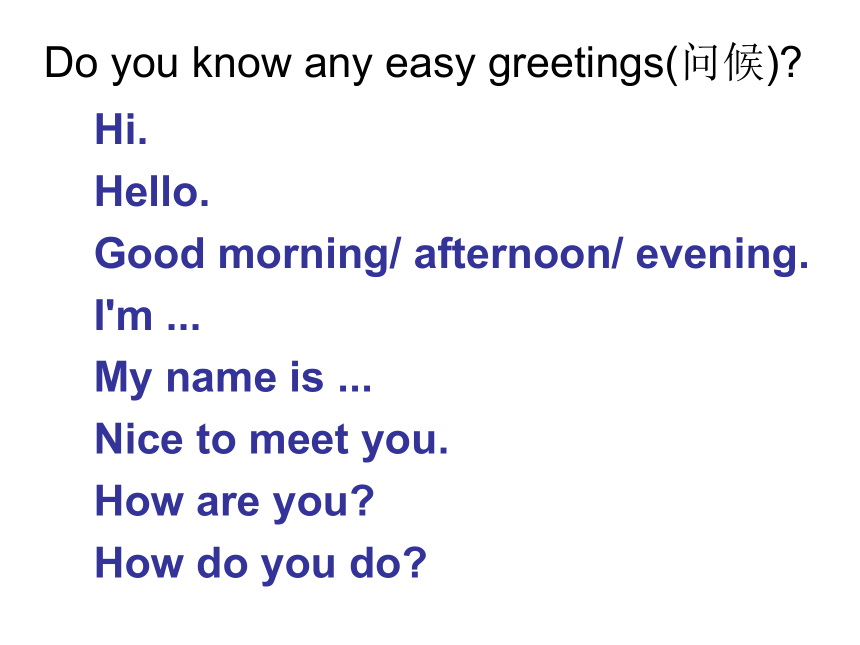Click the word 'are' in blue text
This screenshot has height=645, width=860.
pos(228,504)
